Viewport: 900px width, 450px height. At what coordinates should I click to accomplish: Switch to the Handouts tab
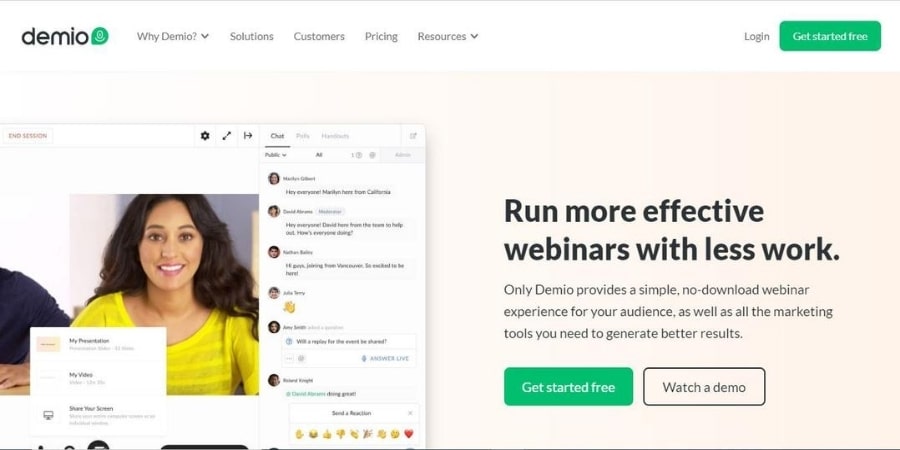pyautogui.click(x=335, y=136)
